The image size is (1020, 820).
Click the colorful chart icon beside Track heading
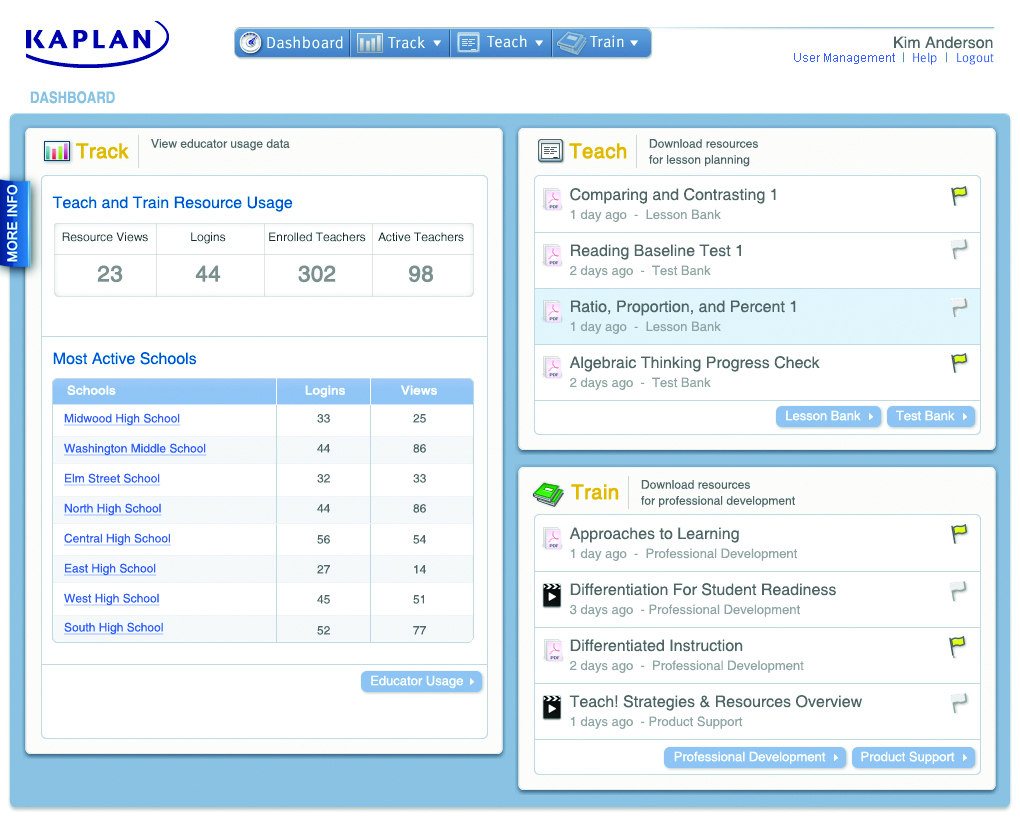click(57, 151)
